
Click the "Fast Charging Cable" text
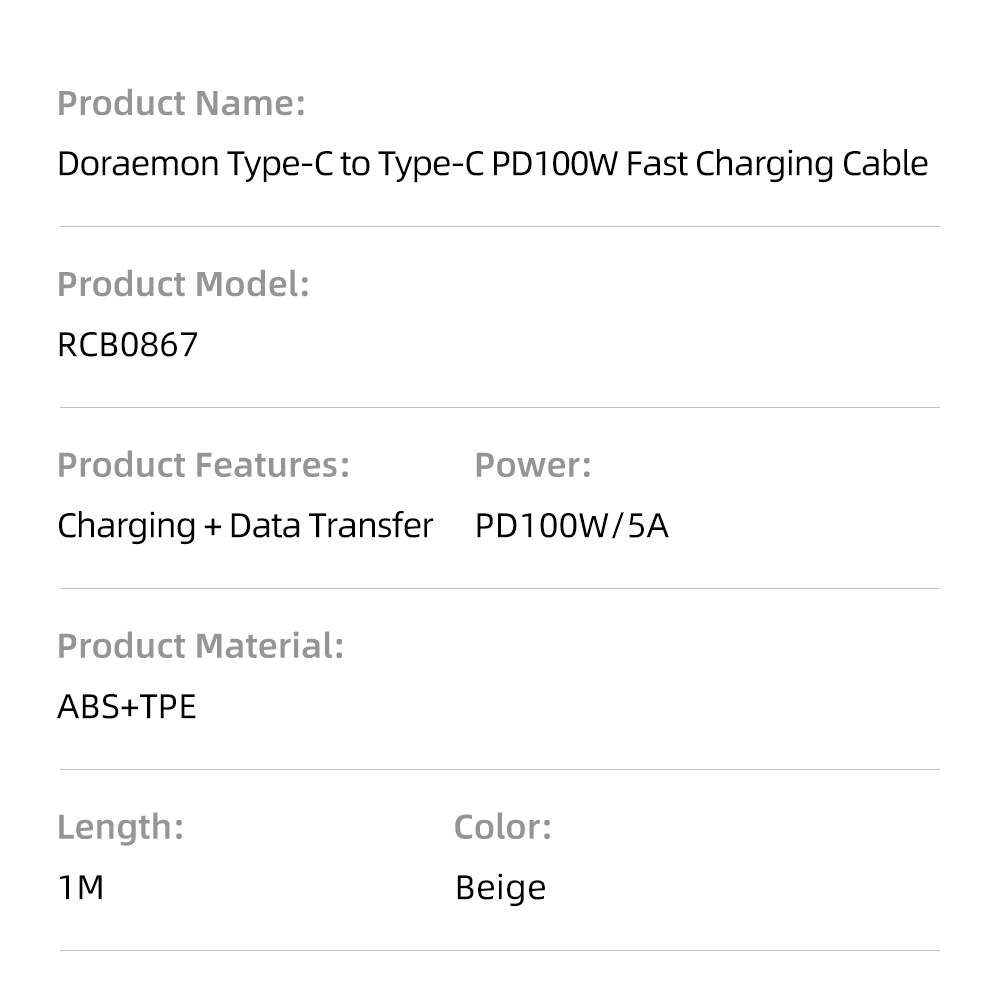click(x=777, y=164)
